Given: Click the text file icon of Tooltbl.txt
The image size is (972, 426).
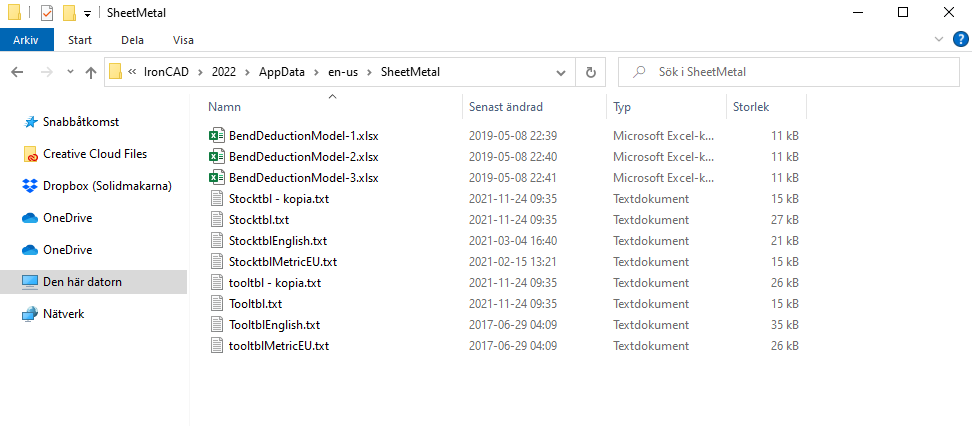Looking at the screenshot, I should (216, 304).
